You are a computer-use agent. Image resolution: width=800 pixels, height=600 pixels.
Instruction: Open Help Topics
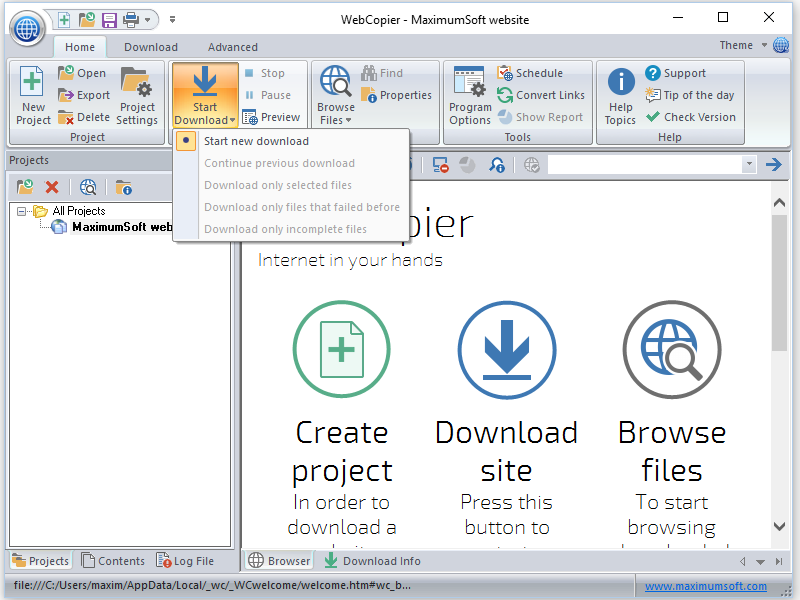click(x=620, y=95)
